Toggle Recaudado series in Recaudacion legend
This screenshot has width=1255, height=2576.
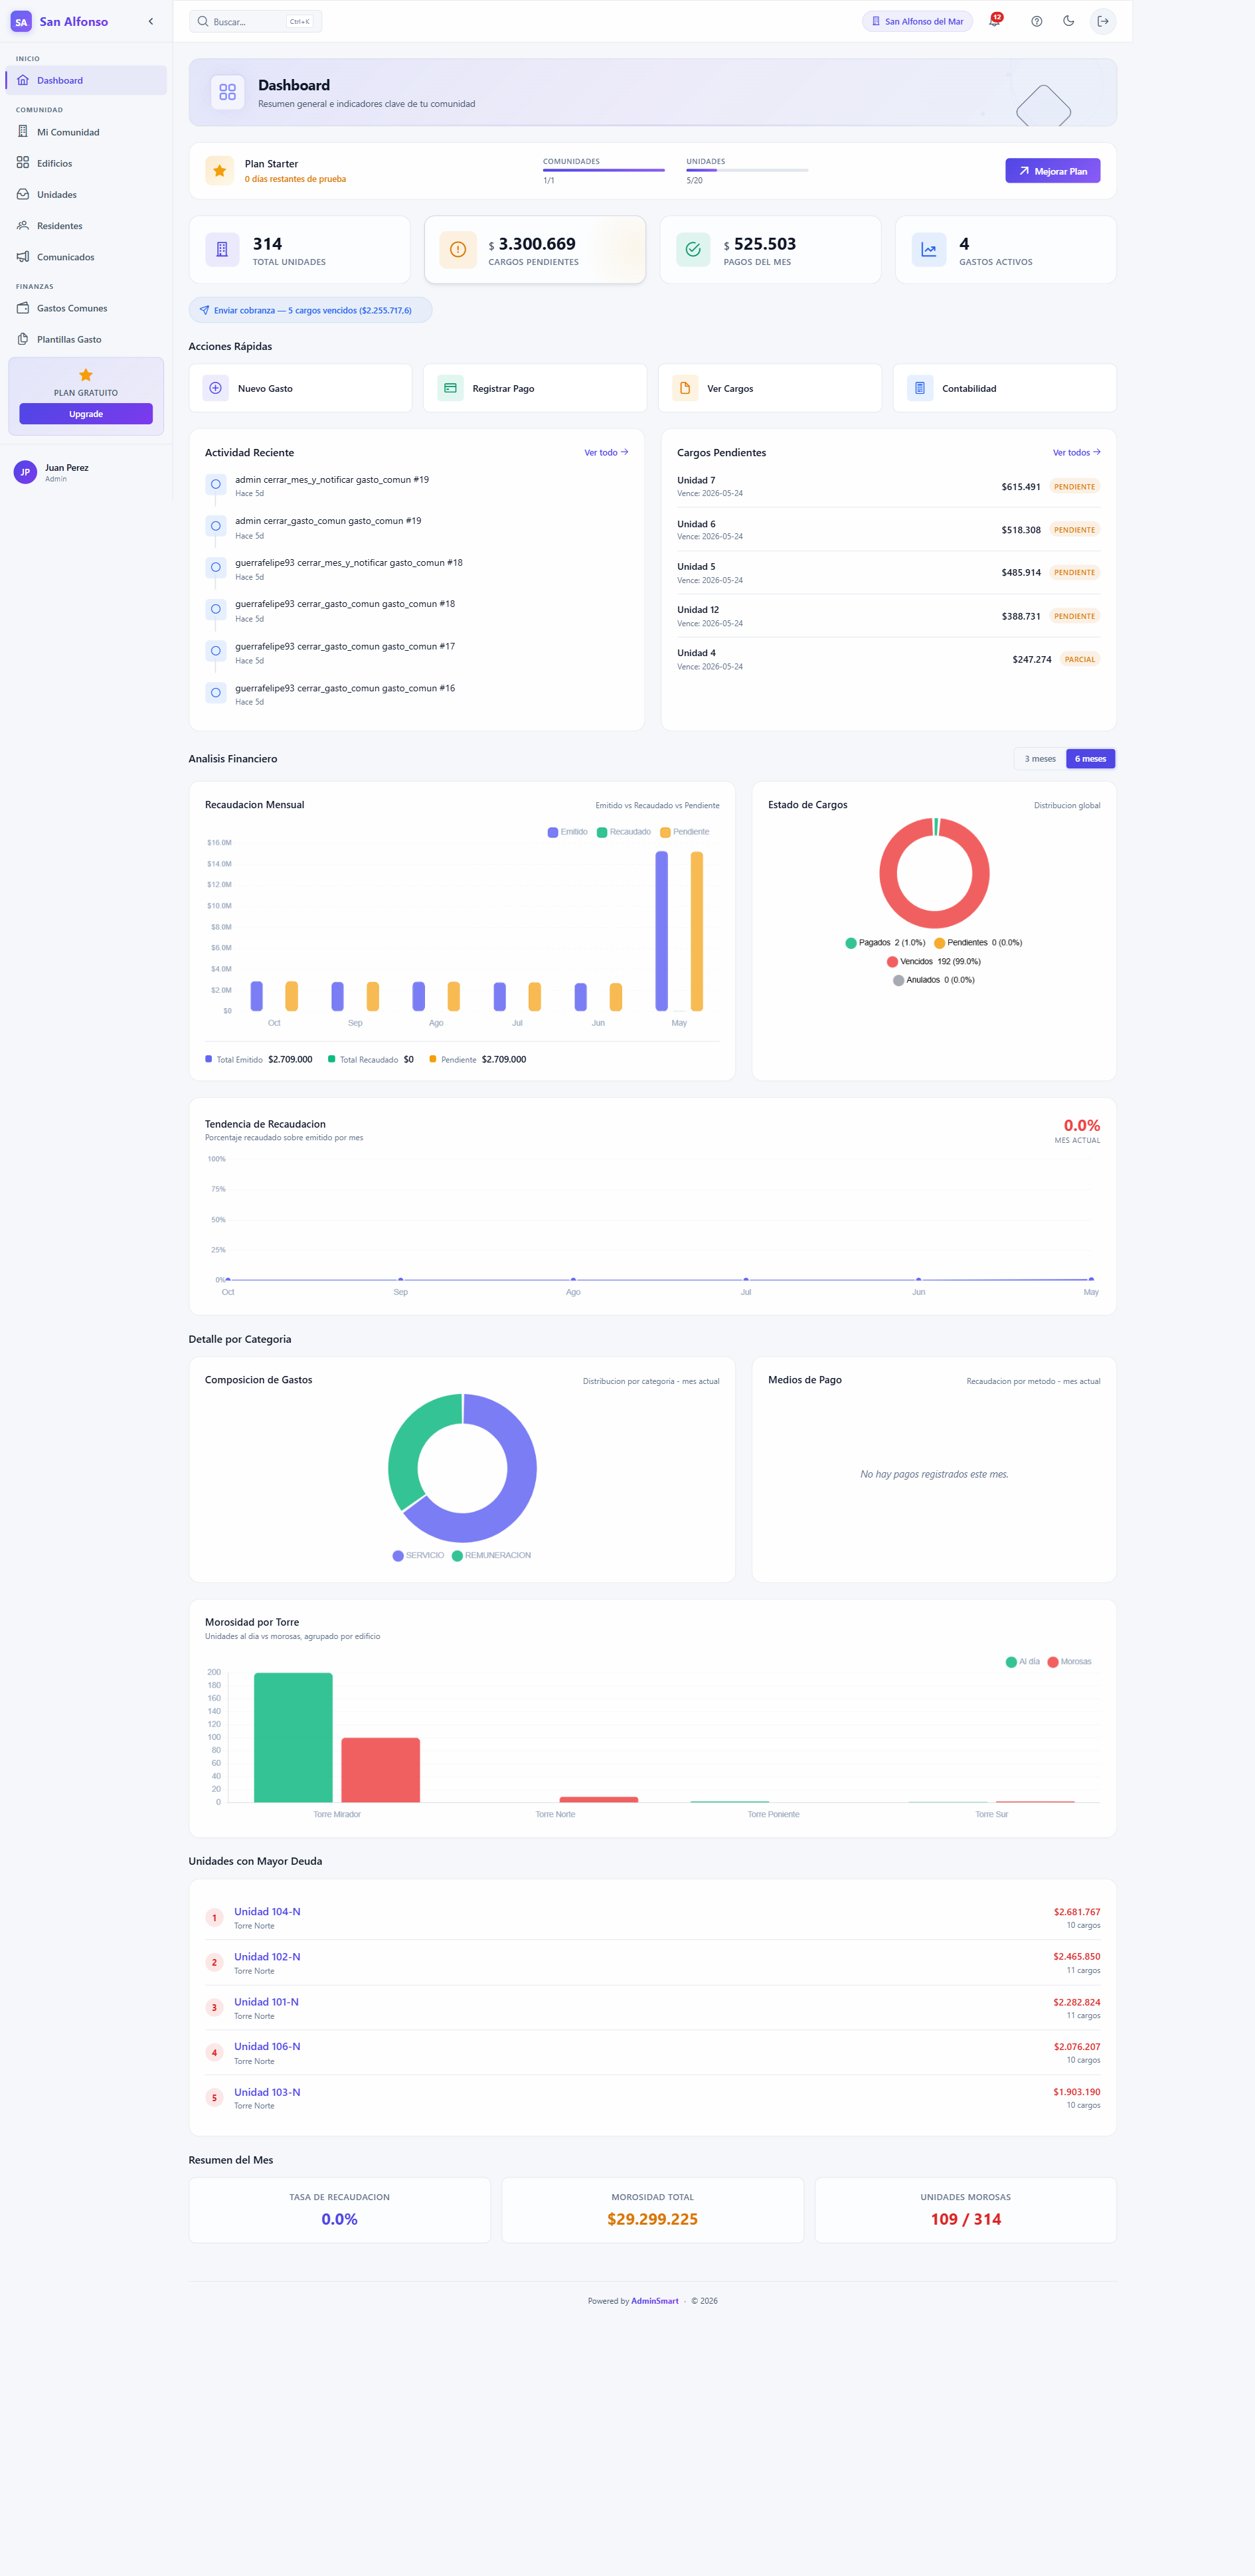[x=624, y=832]
